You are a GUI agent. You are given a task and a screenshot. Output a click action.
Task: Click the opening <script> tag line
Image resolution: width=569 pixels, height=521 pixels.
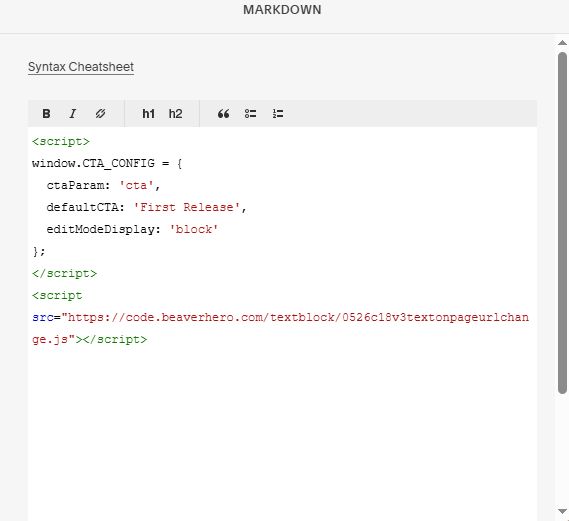pyautogui.click(x=61, y=141)
